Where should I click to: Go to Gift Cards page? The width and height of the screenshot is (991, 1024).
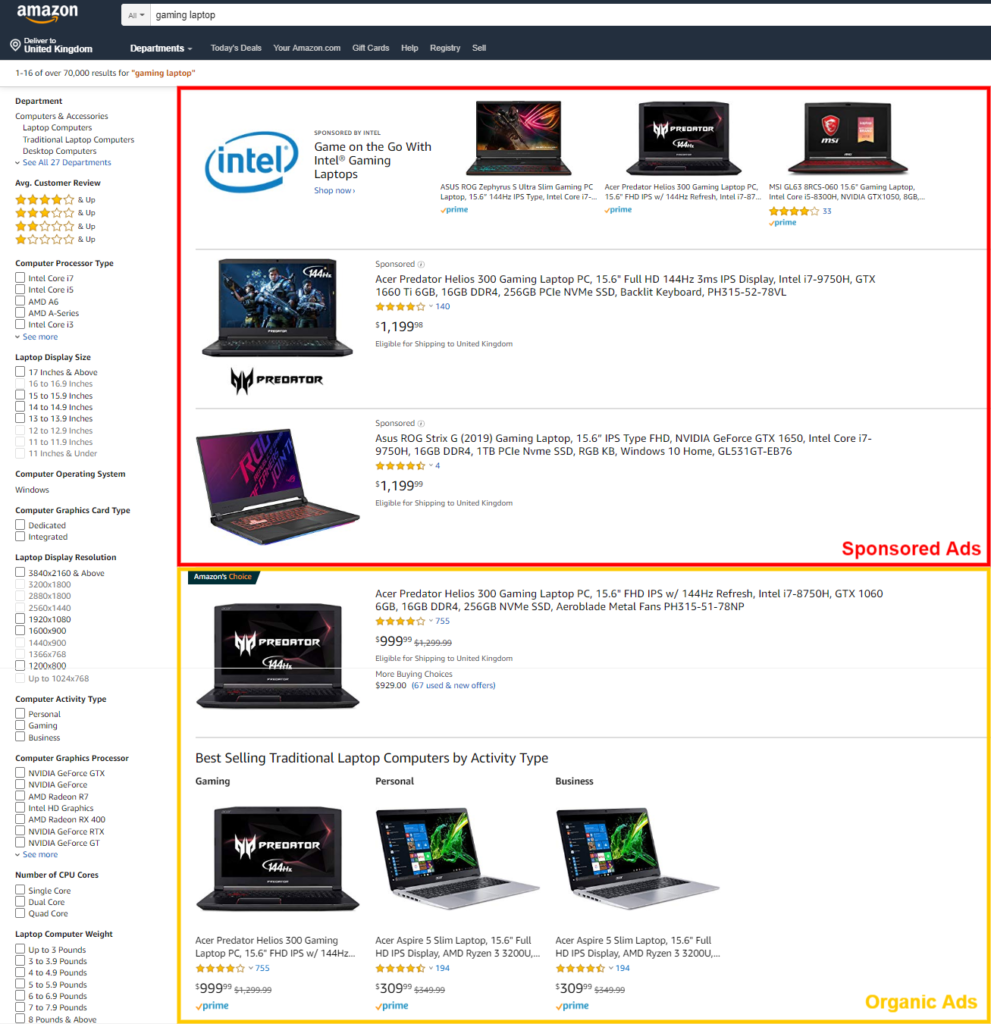(370, 48)
